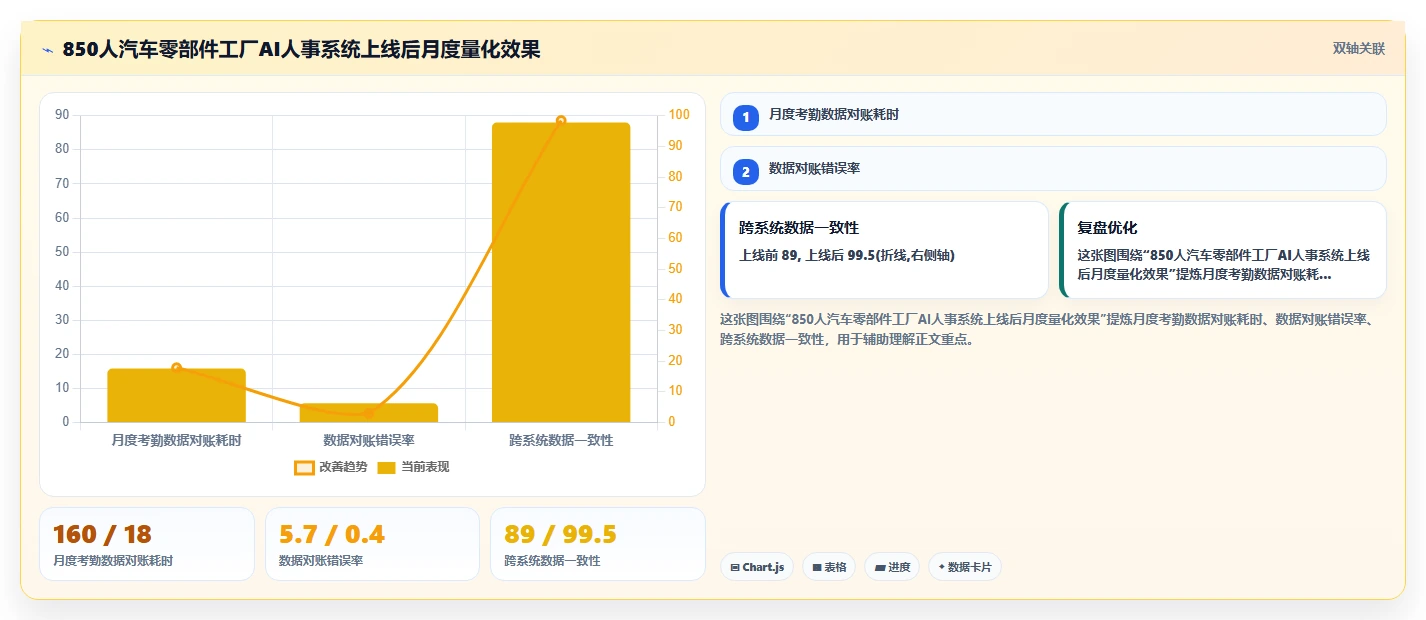The image size is (1426, 620).
Task: Click x-axis label 数据对账错误率
Action: pos(368,440)
